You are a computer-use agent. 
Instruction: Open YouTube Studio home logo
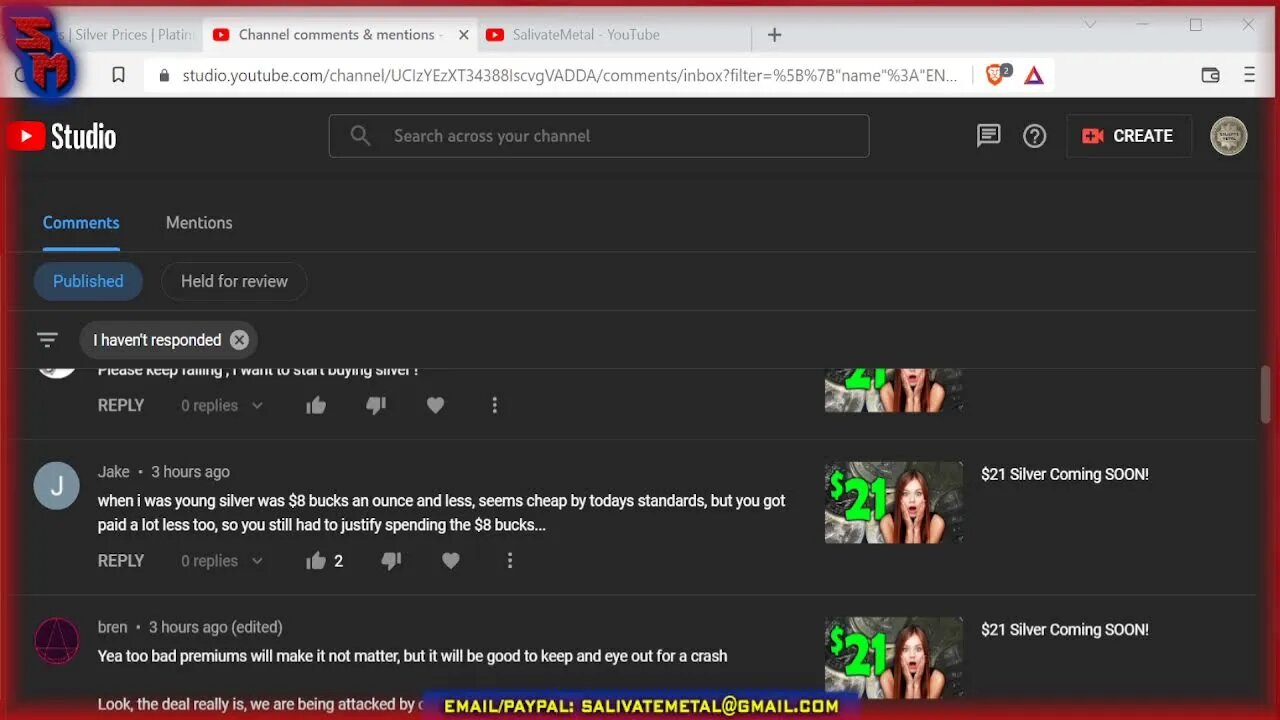pyautogui.click(x=62, y=136)
